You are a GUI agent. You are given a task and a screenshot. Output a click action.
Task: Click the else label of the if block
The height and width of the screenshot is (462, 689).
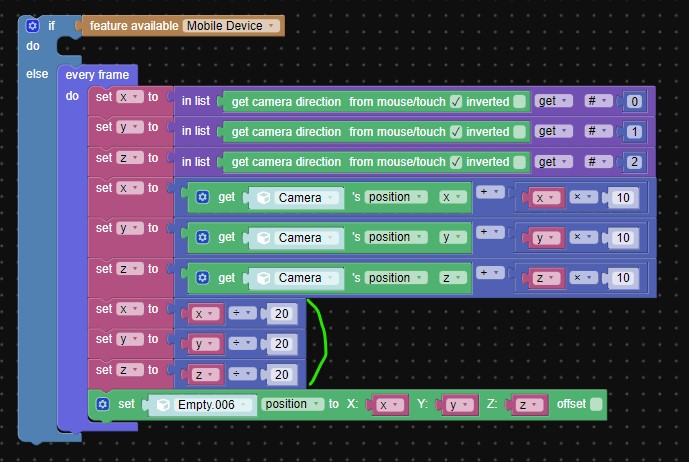point(37,74)
